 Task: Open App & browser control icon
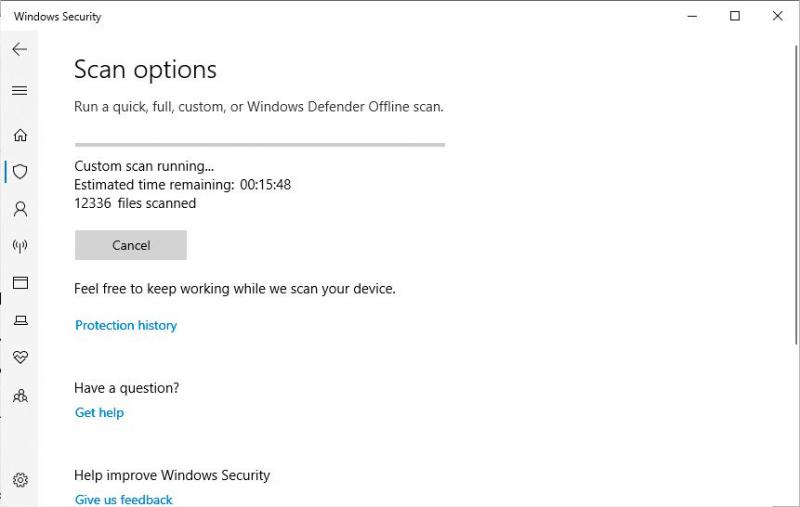[20, 283]
